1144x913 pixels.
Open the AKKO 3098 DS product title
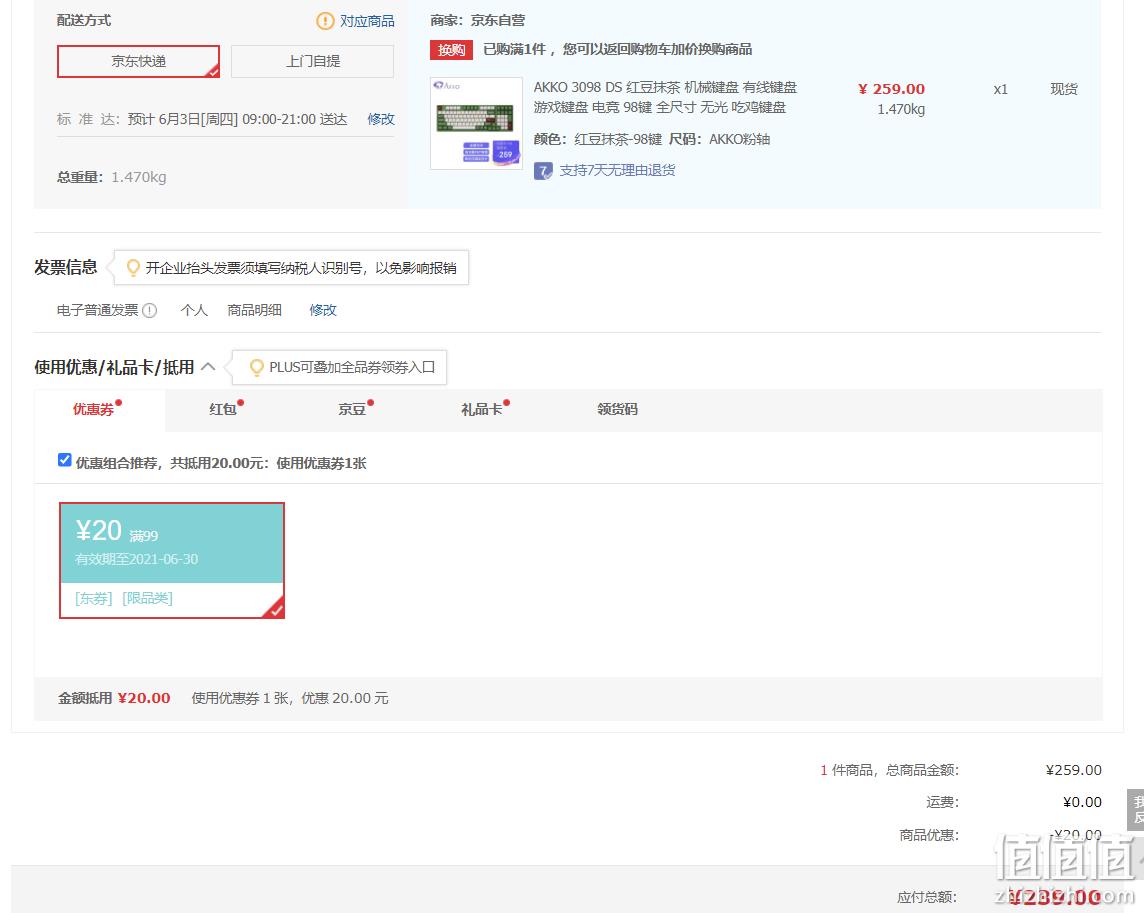click(665, 97)
